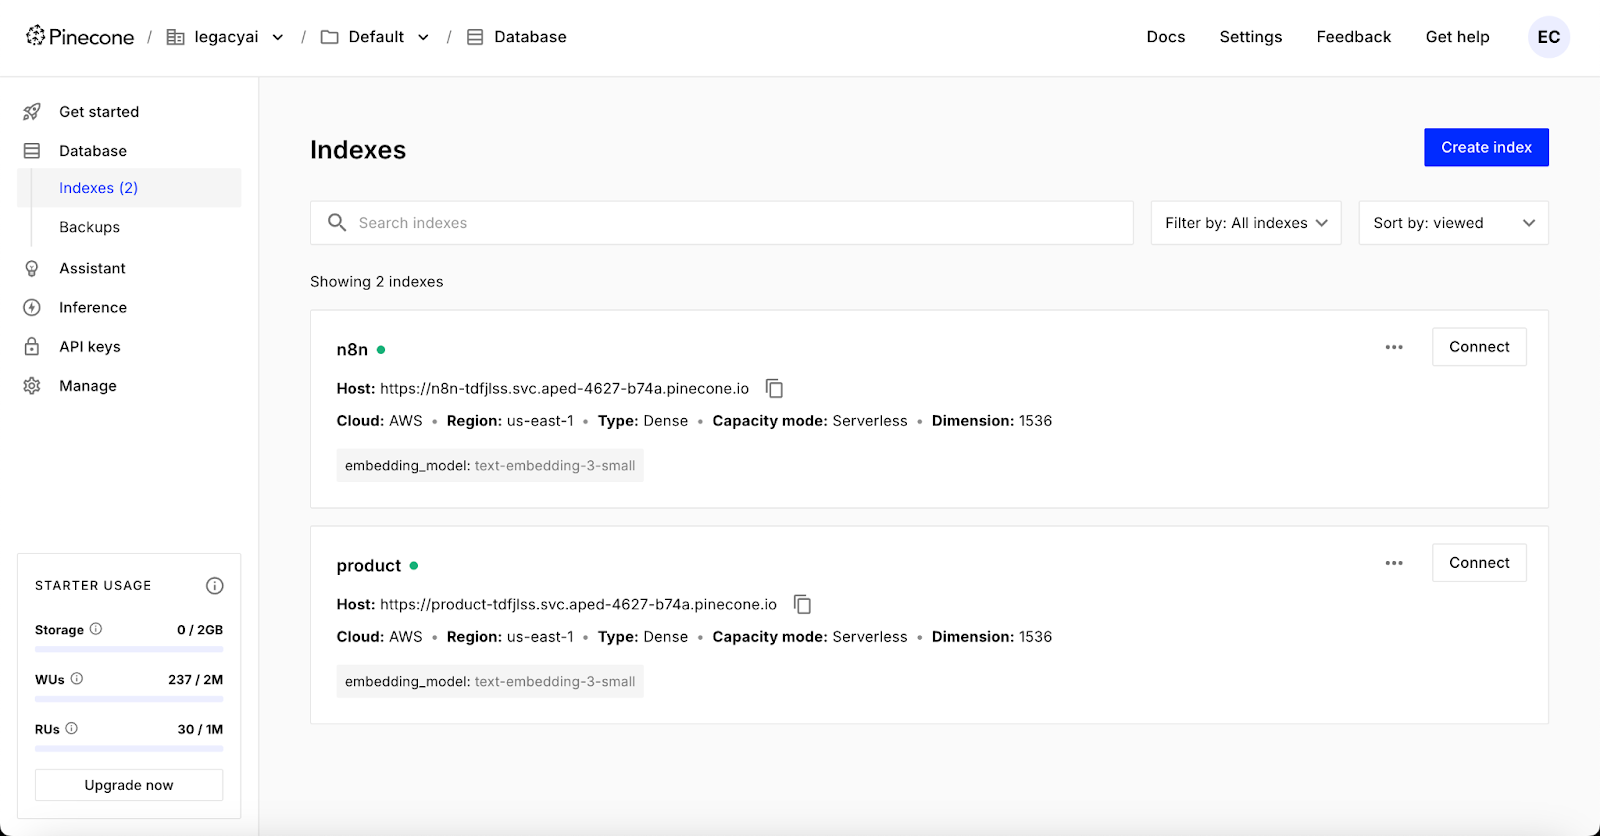Open Inference in the sidebar
1600x836 pixels.
[93, 308]
